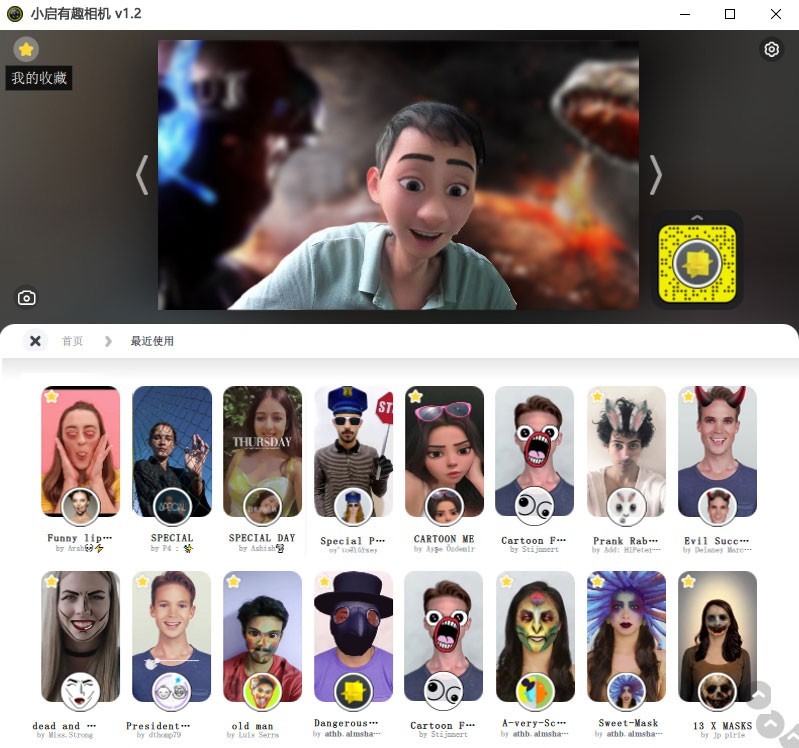Toggle favorite star on Sweet-Mask lens
This screenshot has height=748, width=799.
pyautogui.click(x=597, y=581)
